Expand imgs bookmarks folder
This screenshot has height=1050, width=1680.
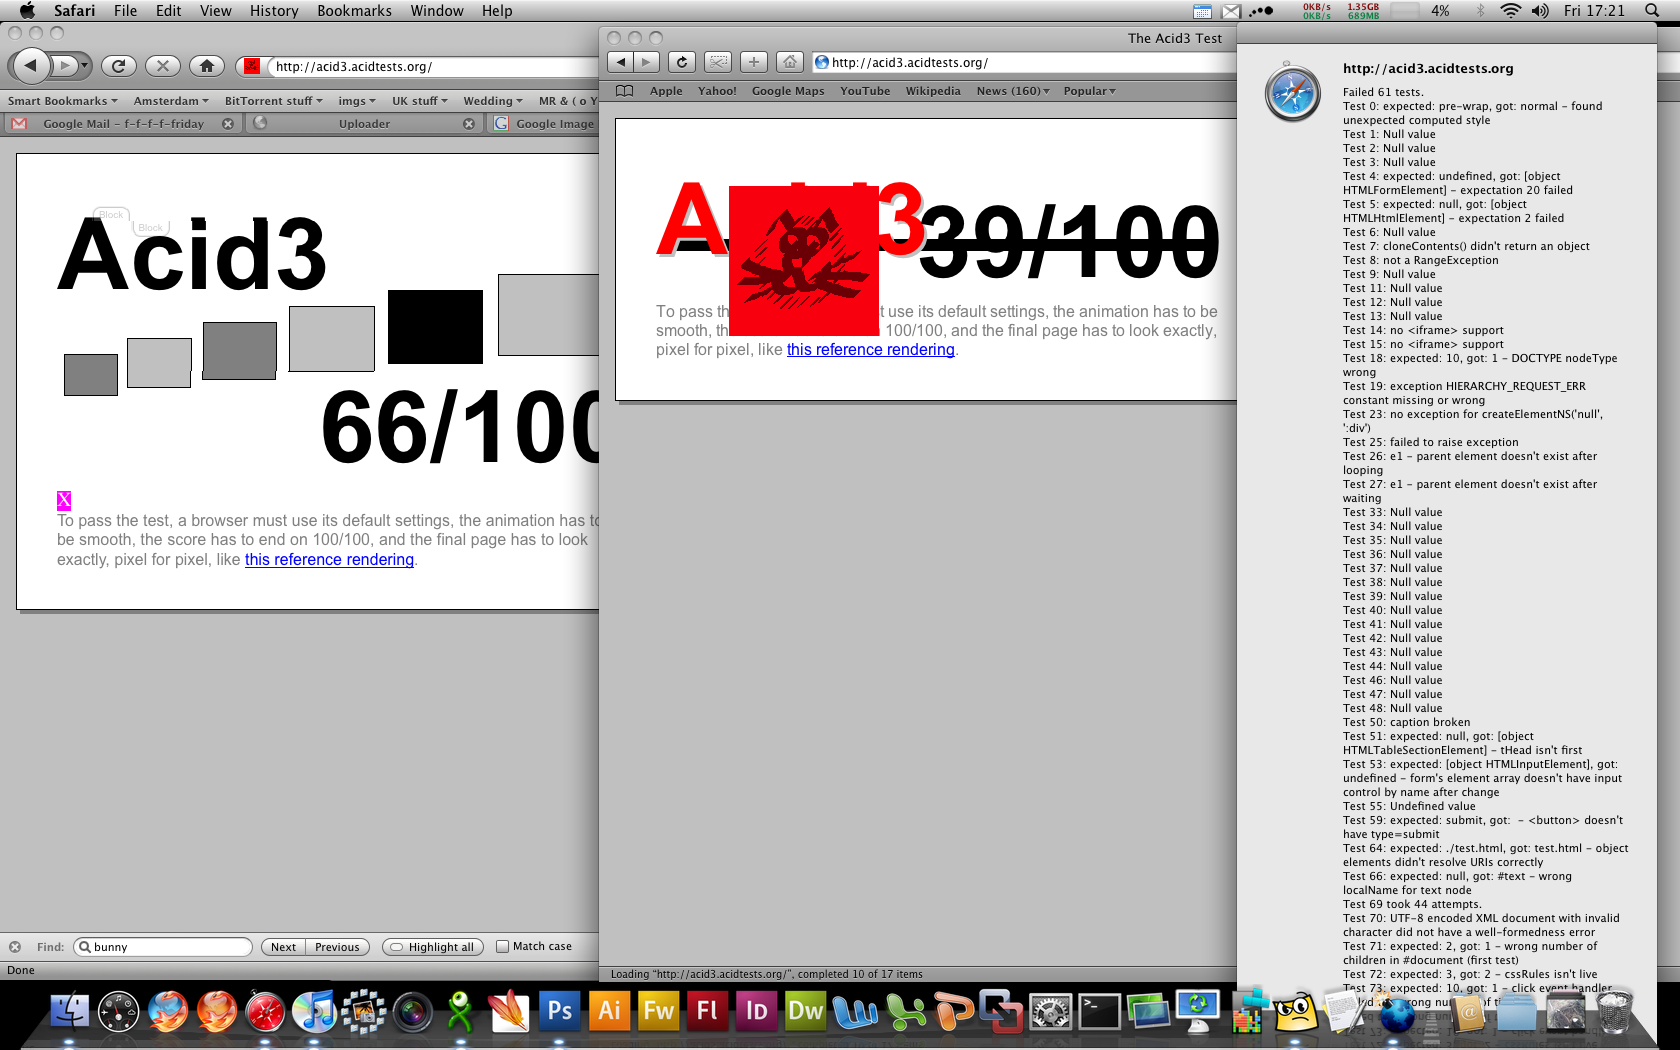coord(357,101)
